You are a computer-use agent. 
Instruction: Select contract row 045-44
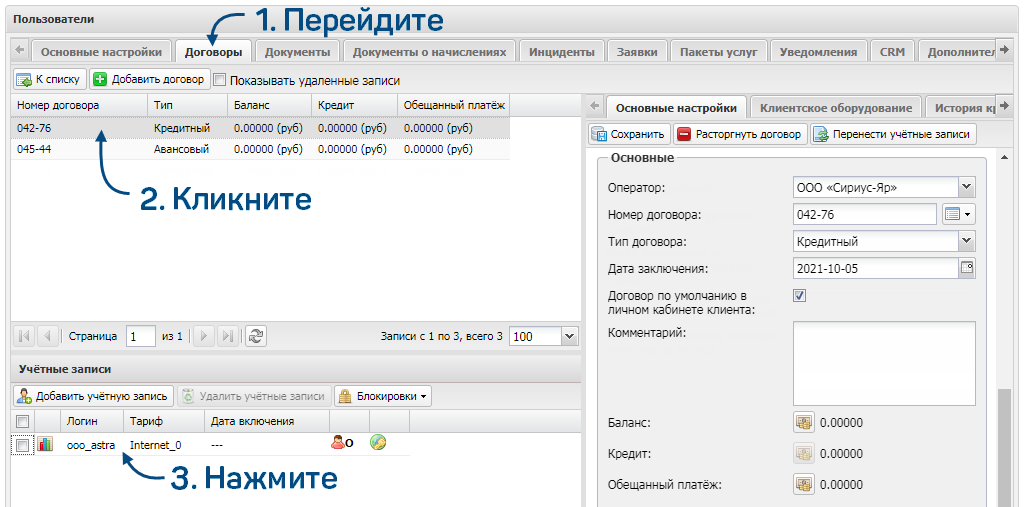coord(260,150)
